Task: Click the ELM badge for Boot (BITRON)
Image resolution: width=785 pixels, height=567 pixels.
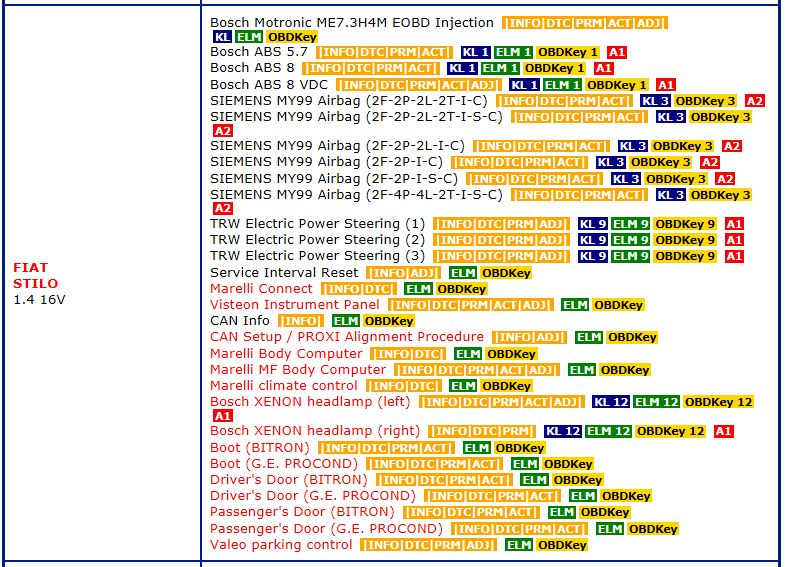Action: pos(477,448)
